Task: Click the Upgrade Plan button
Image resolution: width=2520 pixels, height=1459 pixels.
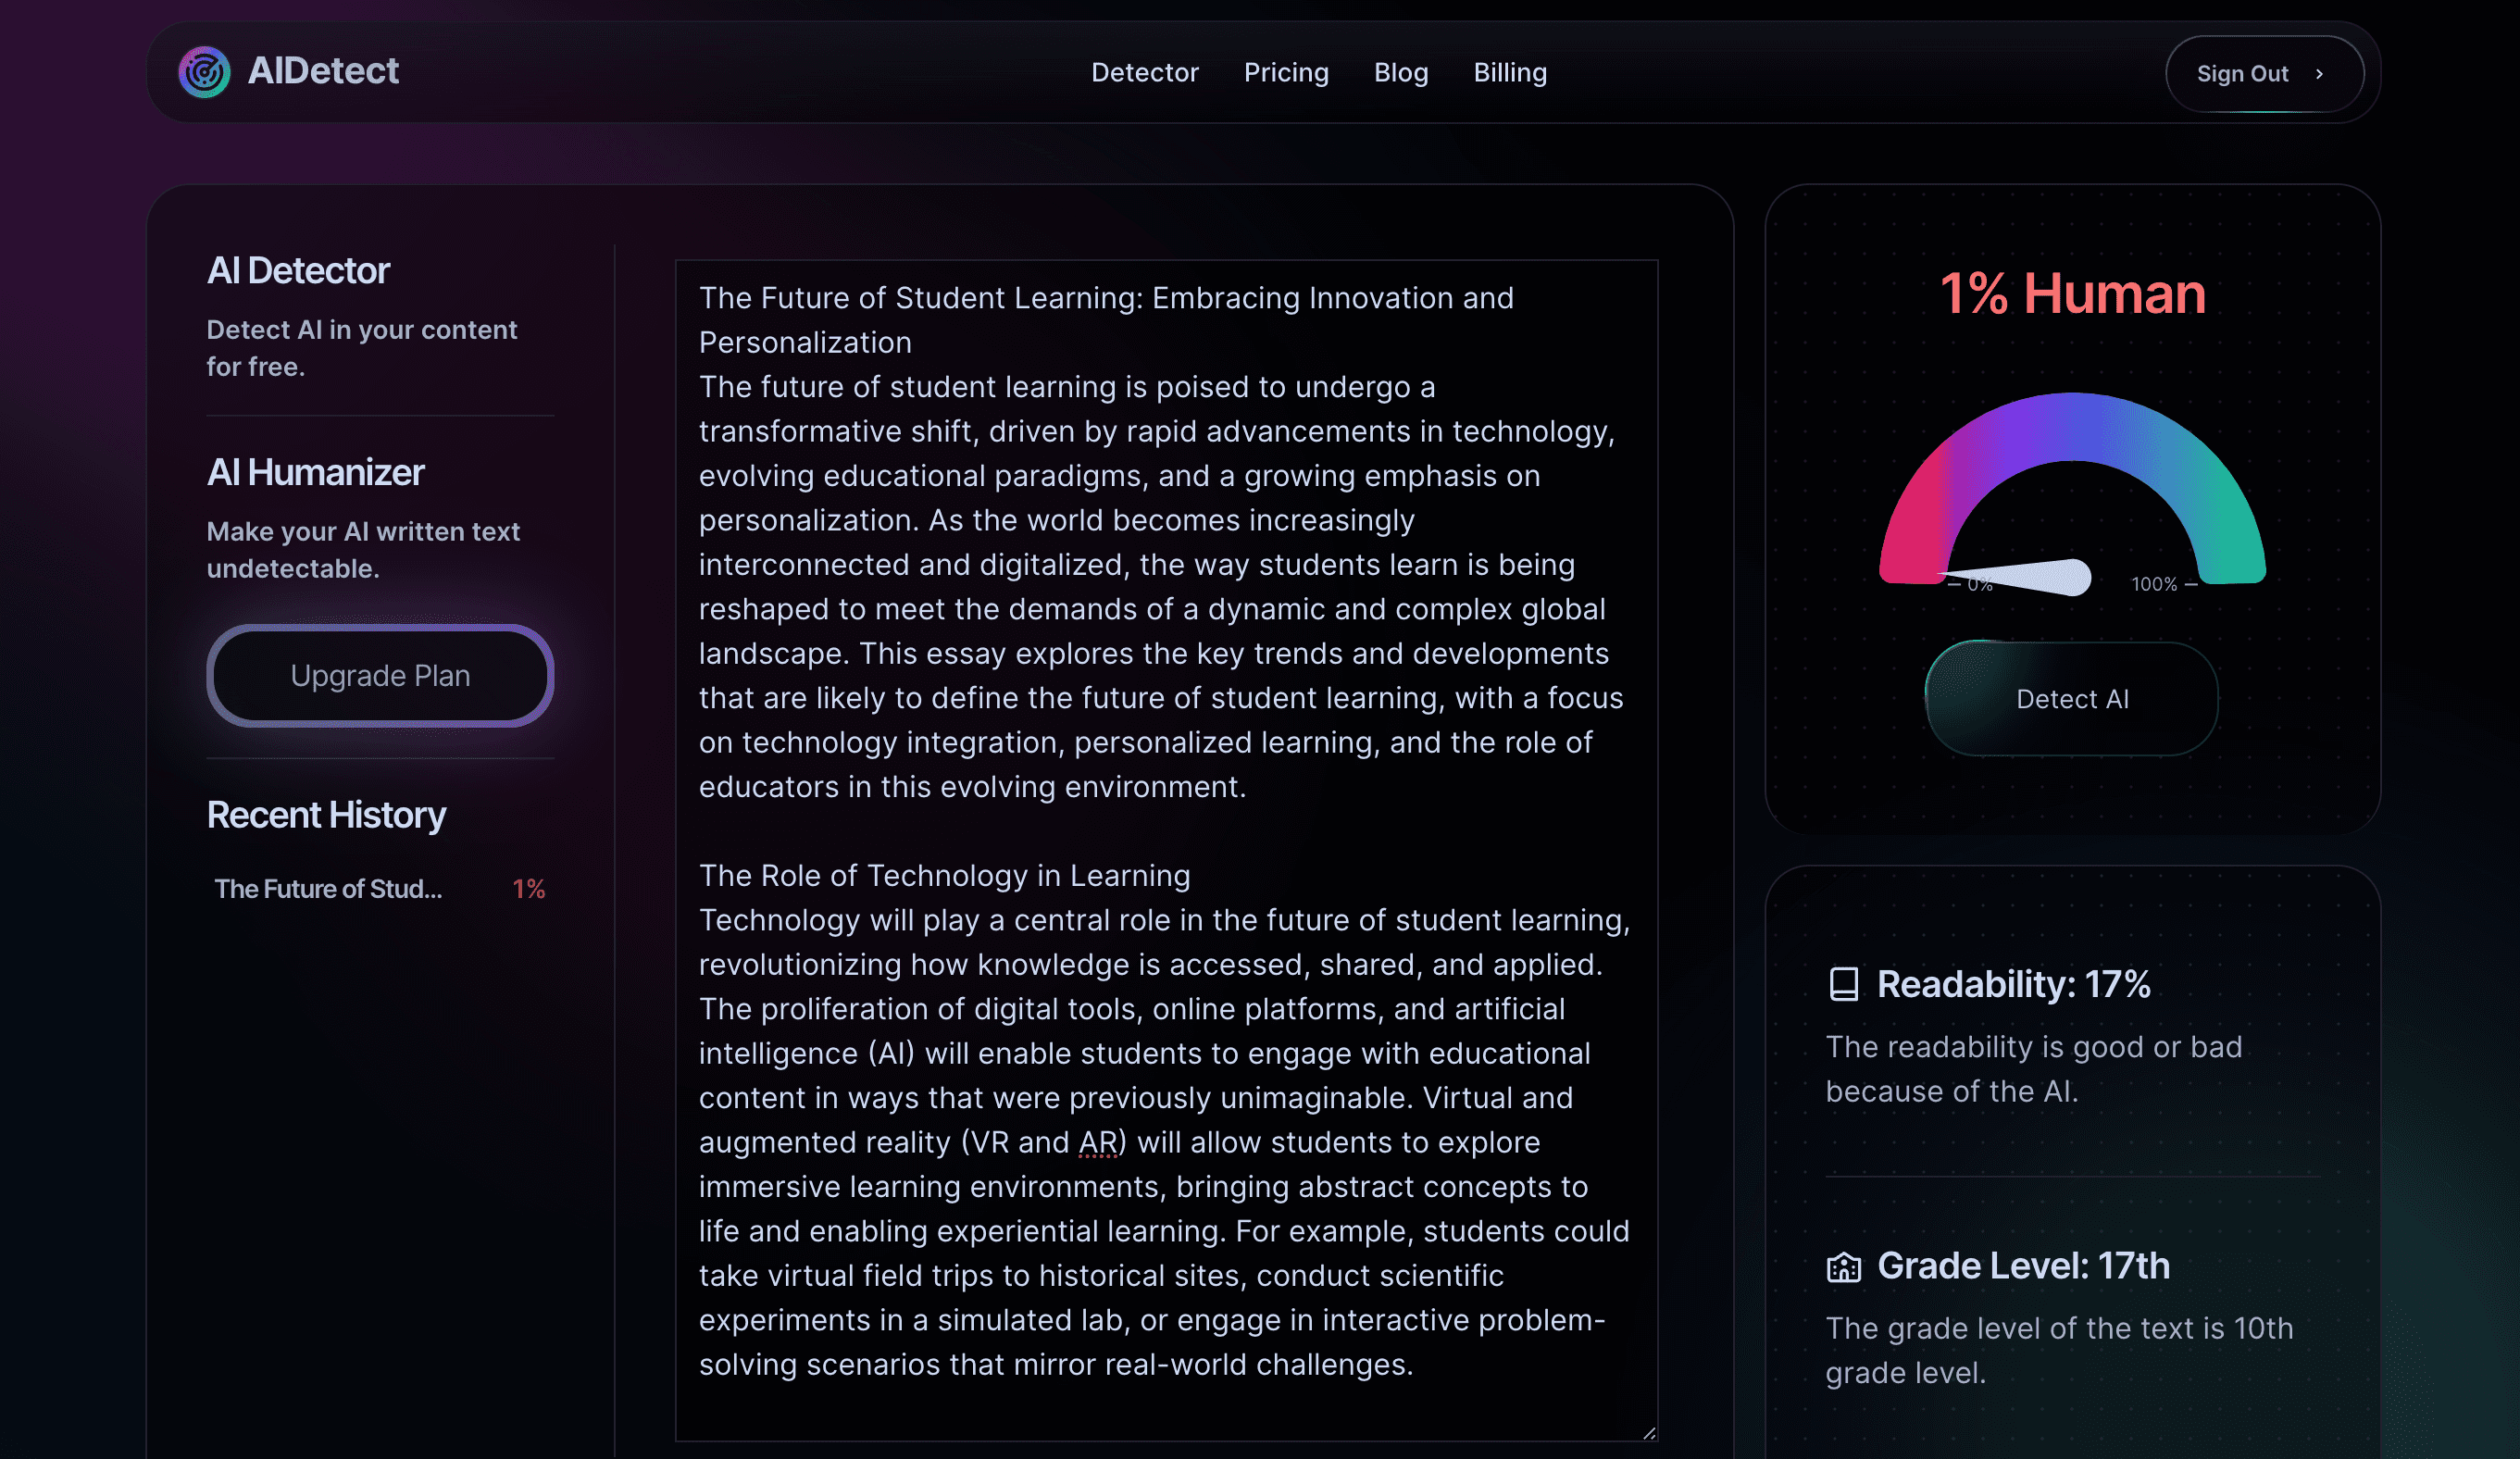Action: [x=380, y=676]
